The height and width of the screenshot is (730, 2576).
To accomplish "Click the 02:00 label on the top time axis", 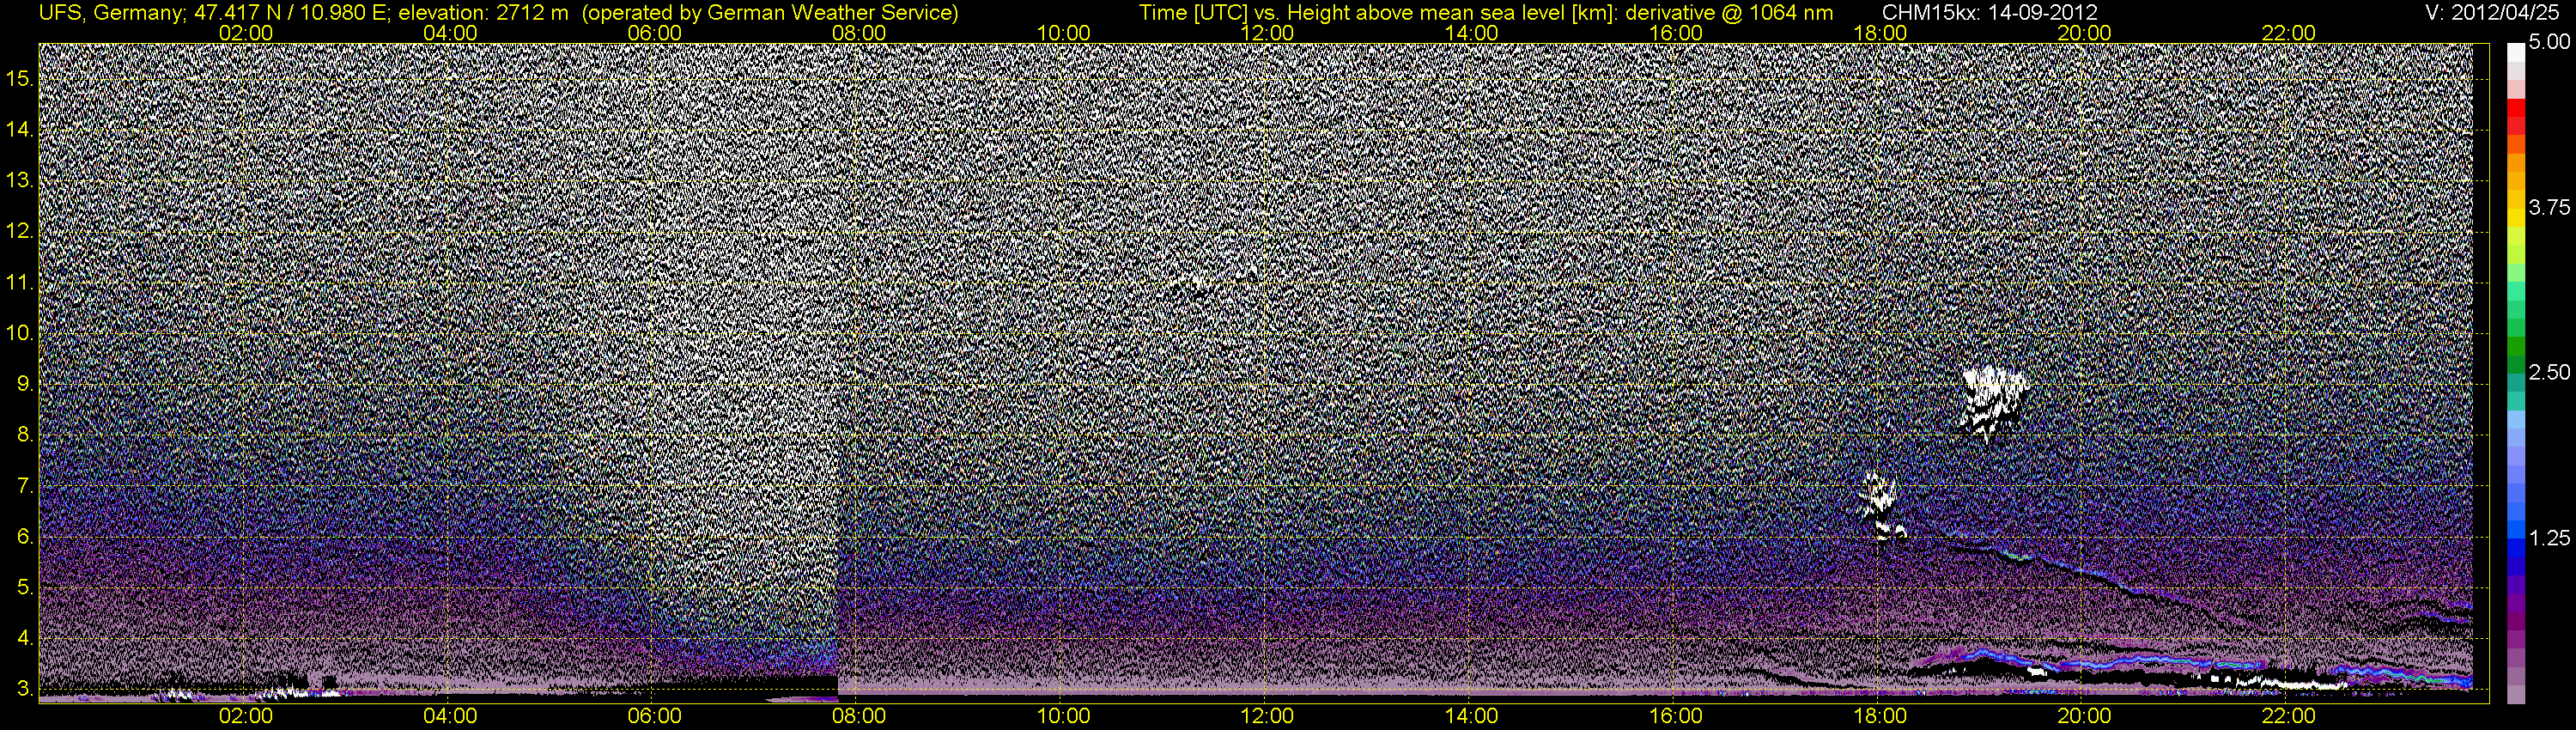I will coord(246,33).
